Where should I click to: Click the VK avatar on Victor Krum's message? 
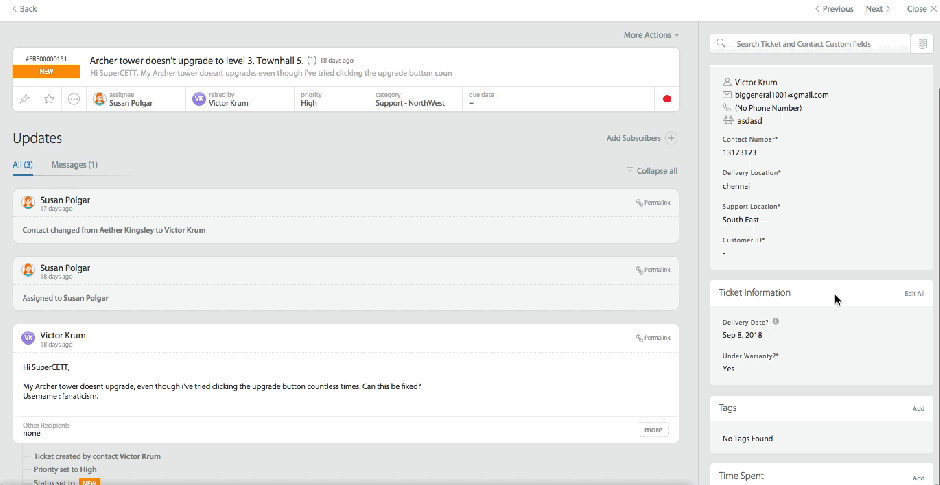coord(28,338)
